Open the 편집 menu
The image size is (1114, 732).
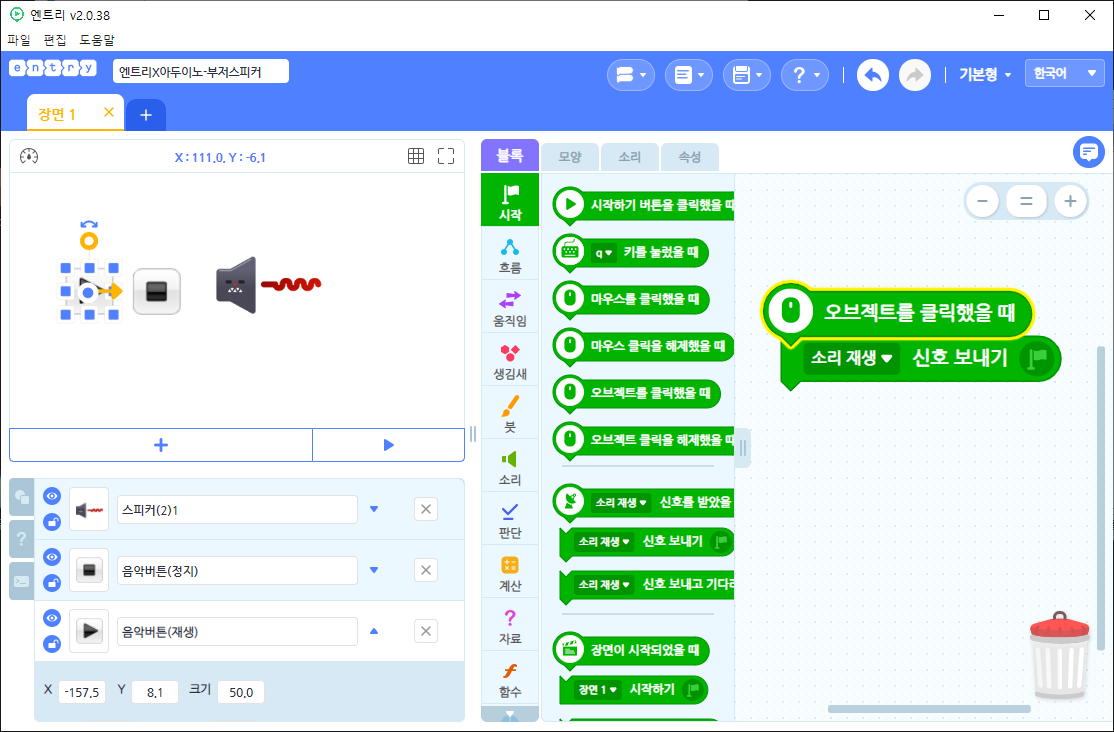(x=55, y=40)
